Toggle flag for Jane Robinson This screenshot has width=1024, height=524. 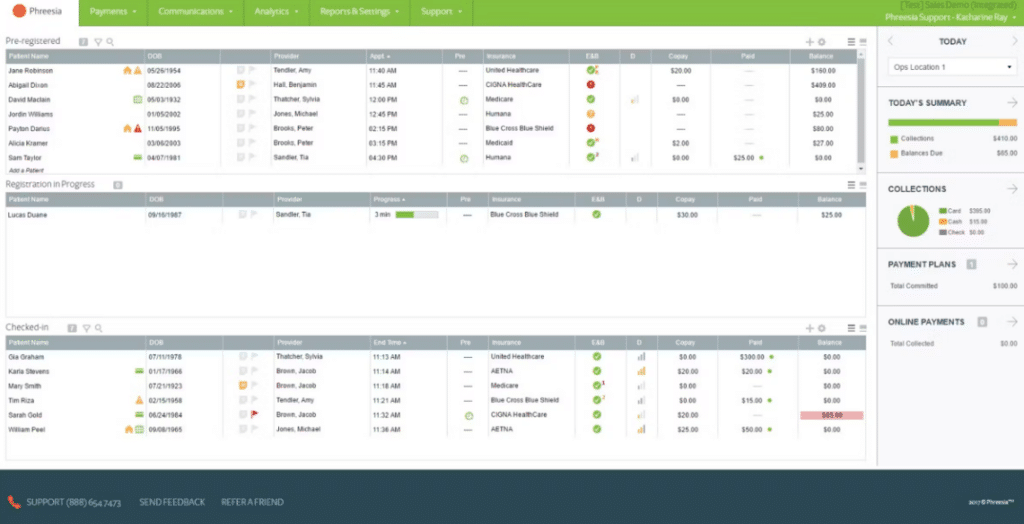pyautogui.click(x=251, y=70)
